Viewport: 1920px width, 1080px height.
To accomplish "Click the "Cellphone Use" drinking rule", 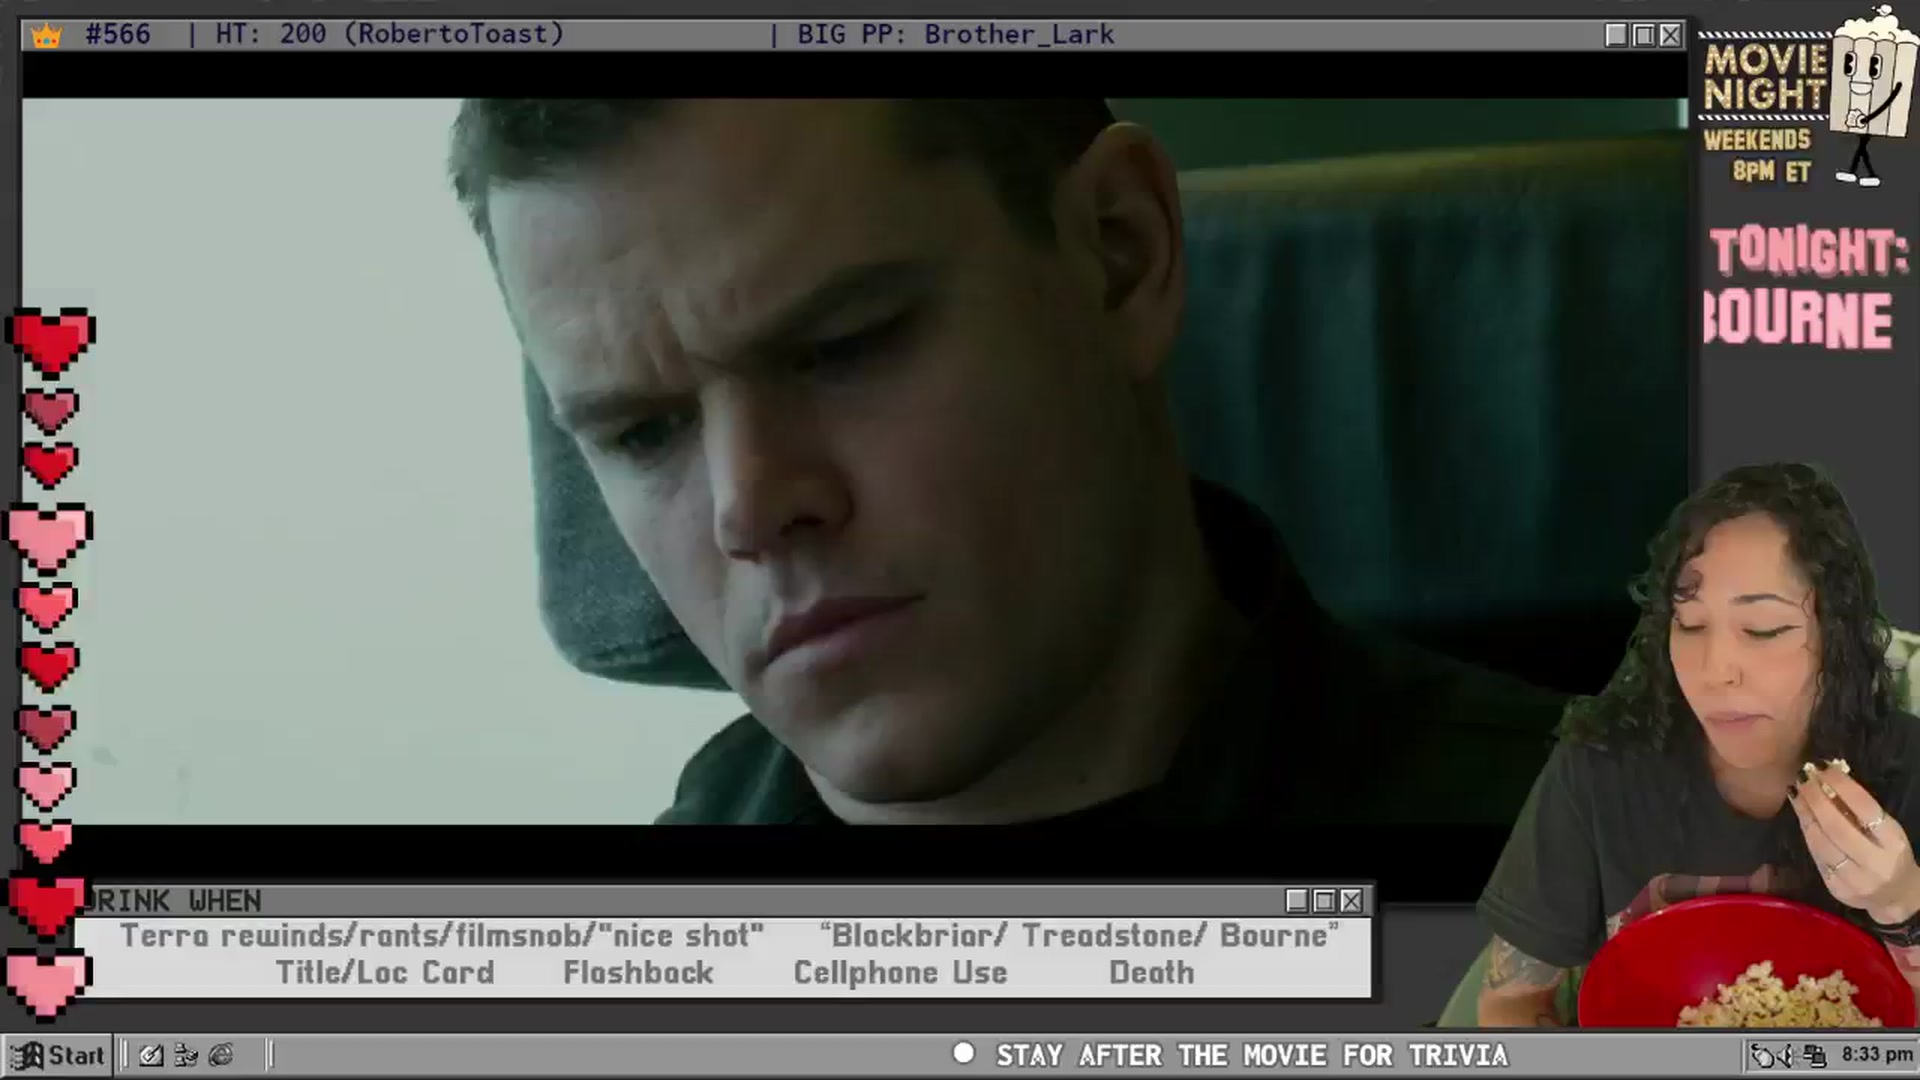I will point(900,972).
